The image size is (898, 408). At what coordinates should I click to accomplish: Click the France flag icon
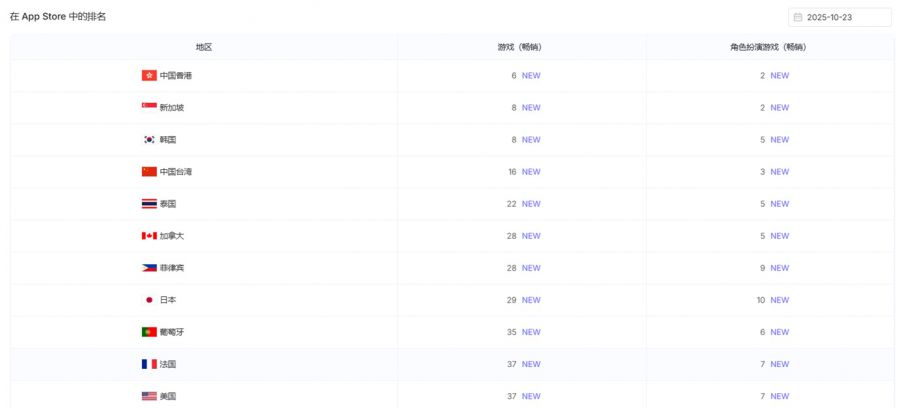pyautogui.click(x=149, y=364)
